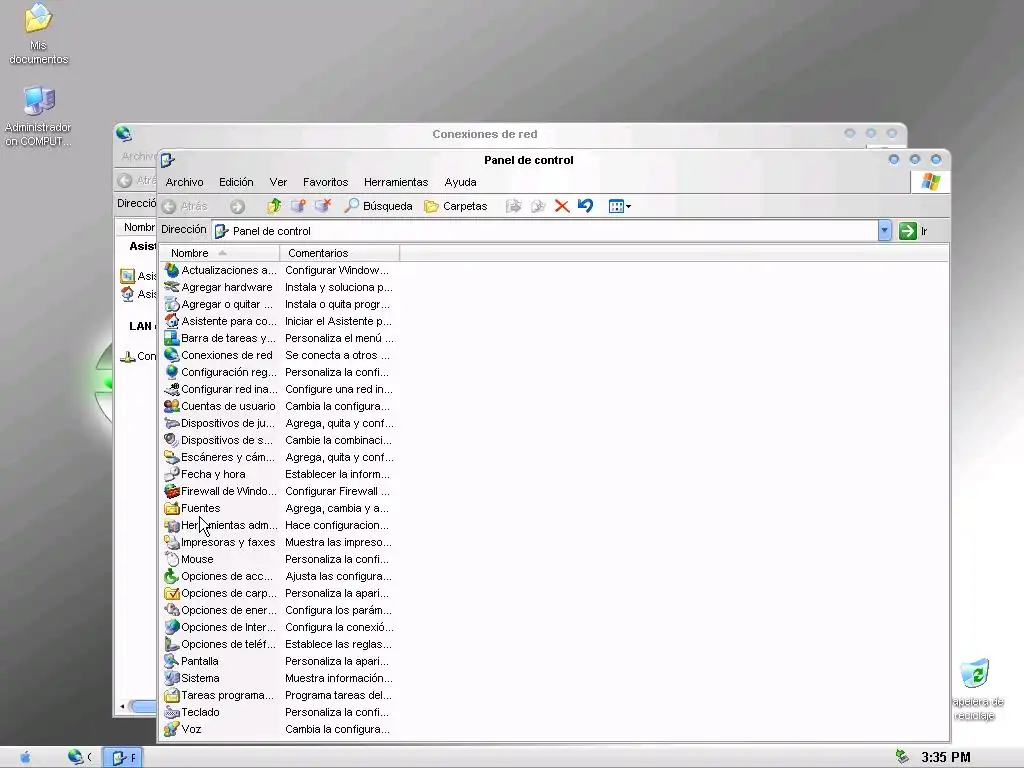
Task: Open the Ayuda menu
Action: click(460, 182)
